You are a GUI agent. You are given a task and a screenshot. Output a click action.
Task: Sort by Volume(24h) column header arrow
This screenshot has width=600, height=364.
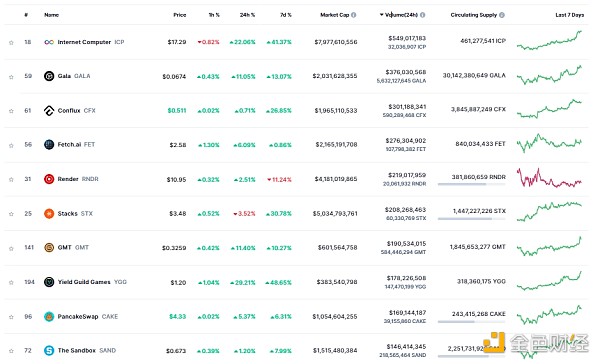pos(382,15)
